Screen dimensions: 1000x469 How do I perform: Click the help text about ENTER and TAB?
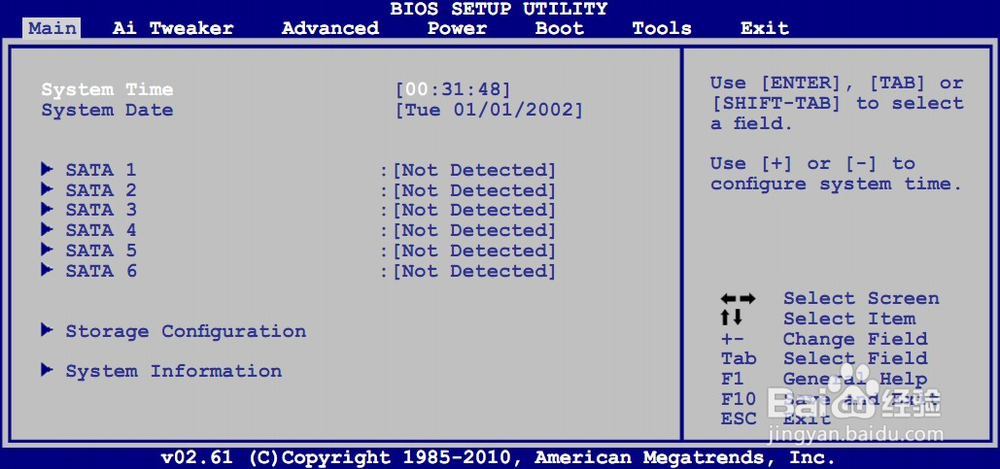tap(837, 103)
